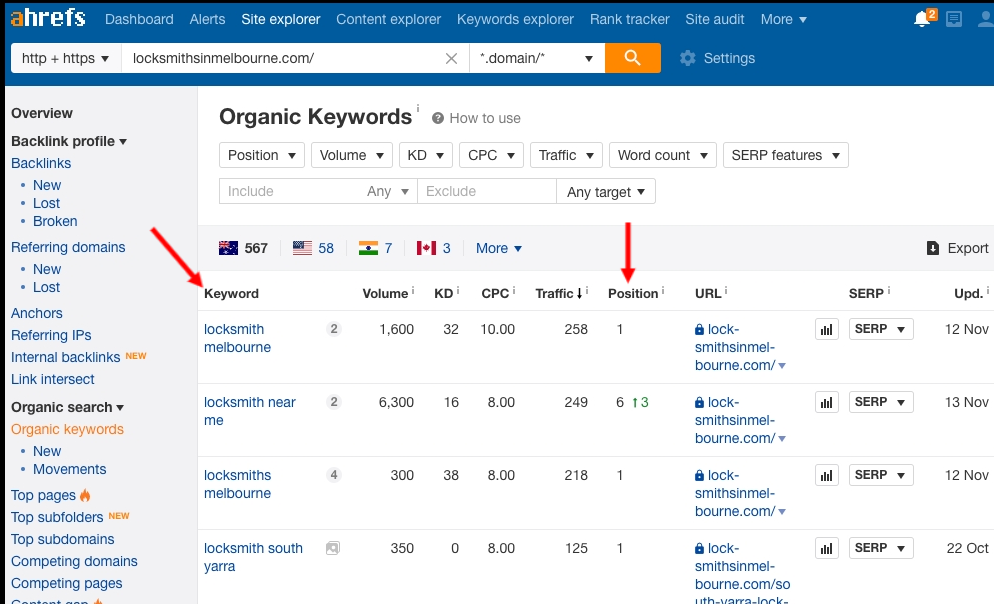Image resolution: width=994 pixels, height=604 pixels.
Task: Open the Traffic filter dropdown
Action: point(566,155)
